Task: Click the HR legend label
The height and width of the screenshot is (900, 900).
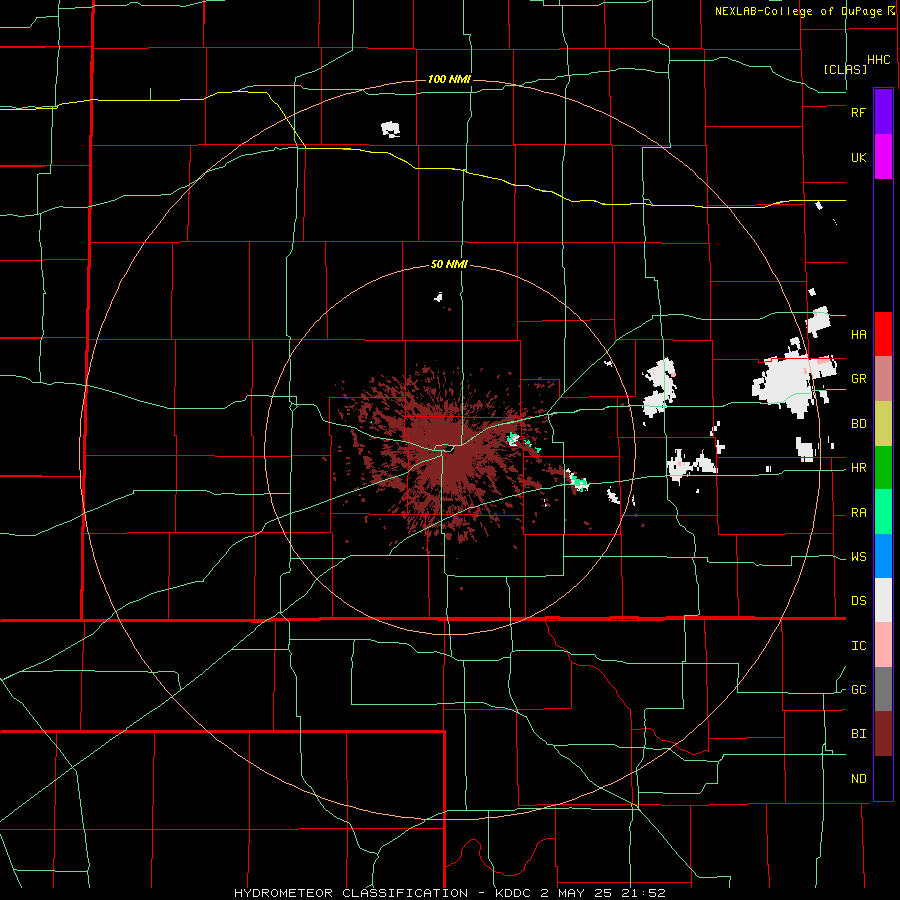Action: click(x=858, y=468)
